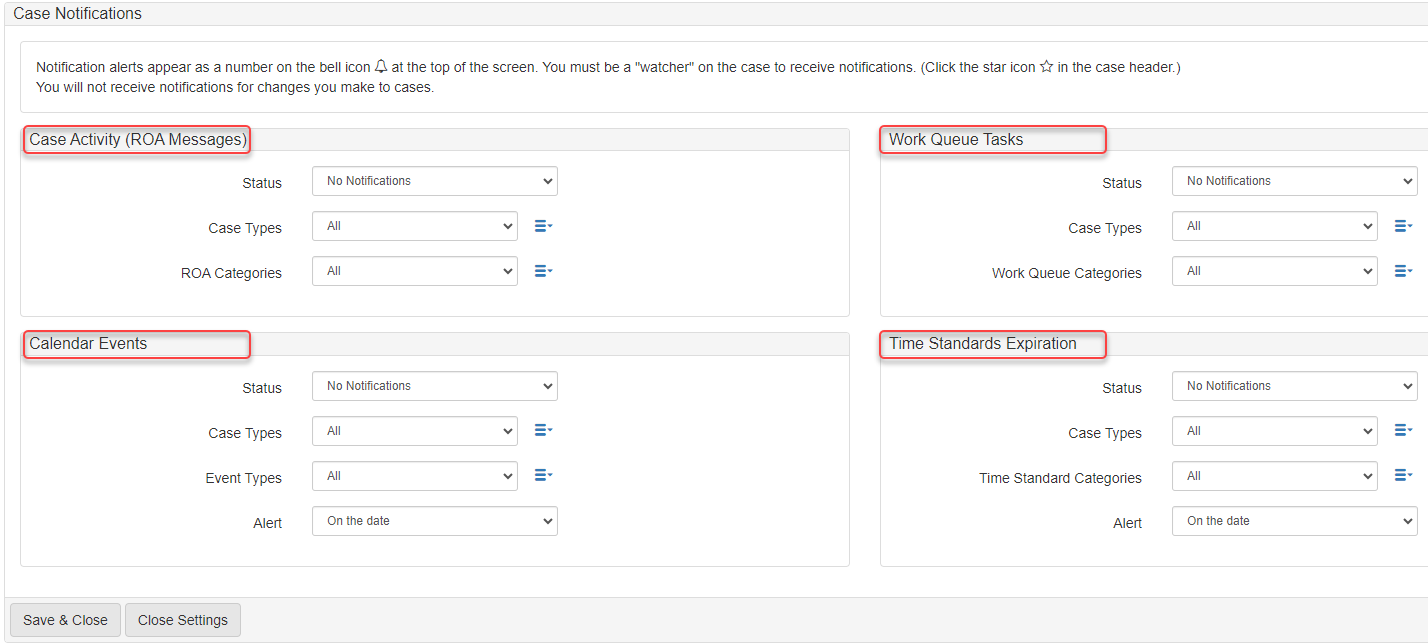Open list icon beside Calendar Events Case Types

[x=543, y=431]
